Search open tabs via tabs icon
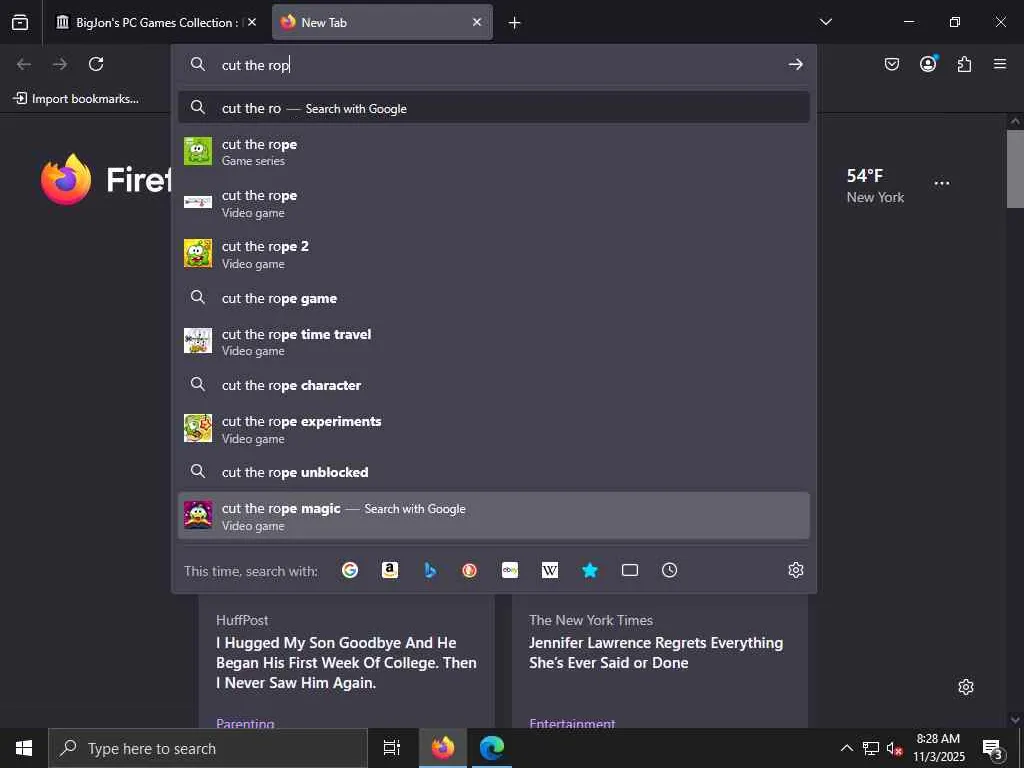This screenshot has width=1024, height=768. coord(630,570)
